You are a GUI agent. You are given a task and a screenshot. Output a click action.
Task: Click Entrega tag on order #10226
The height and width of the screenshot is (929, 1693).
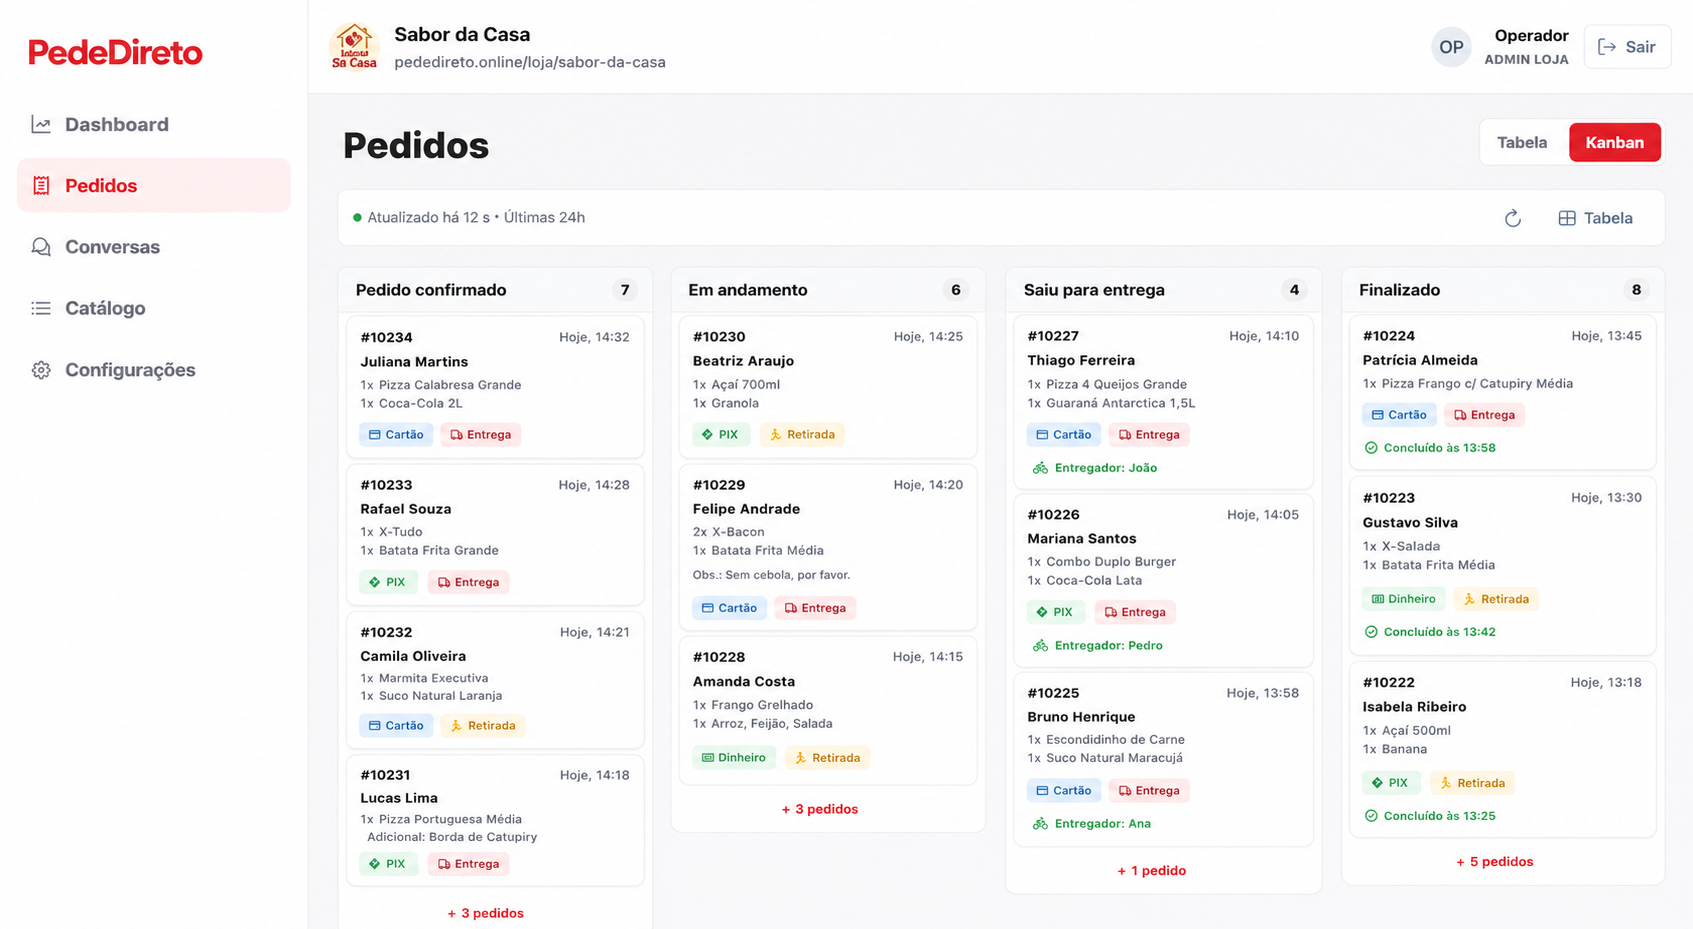1135,612
